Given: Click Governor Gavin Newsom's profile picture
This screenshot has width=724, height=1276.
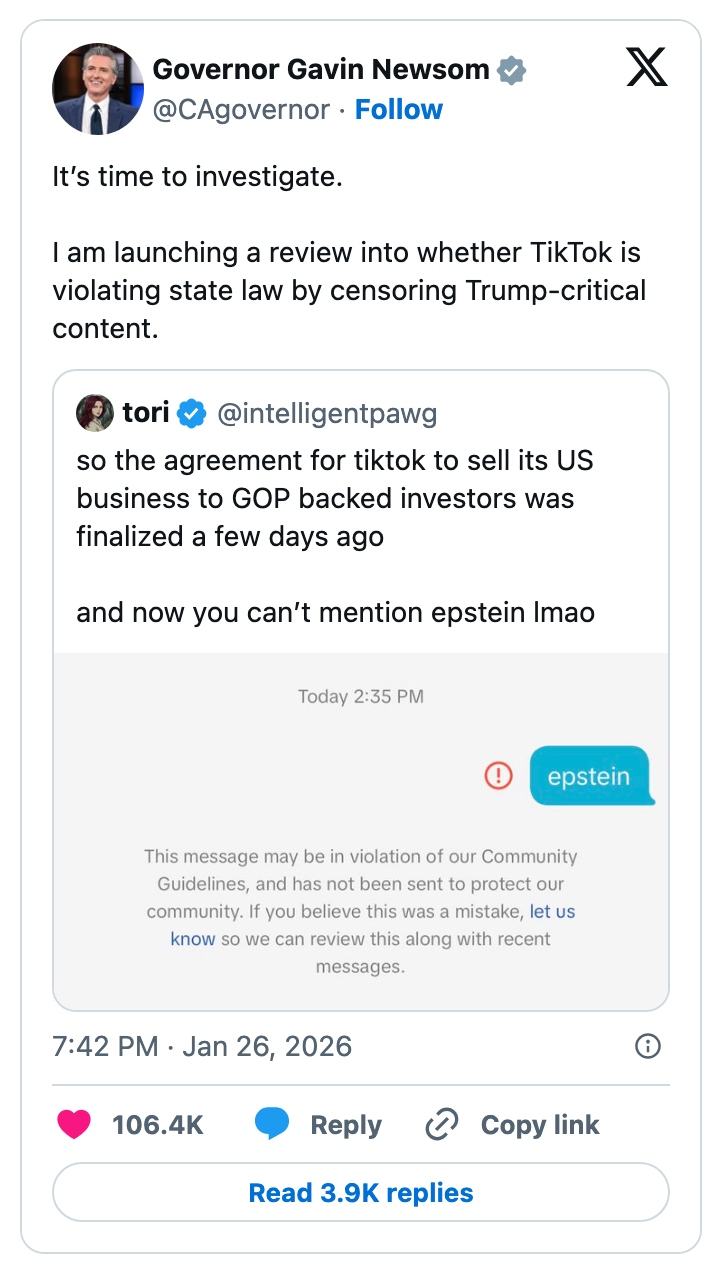Looking at the screenshot, I should [x=97, y=89].
